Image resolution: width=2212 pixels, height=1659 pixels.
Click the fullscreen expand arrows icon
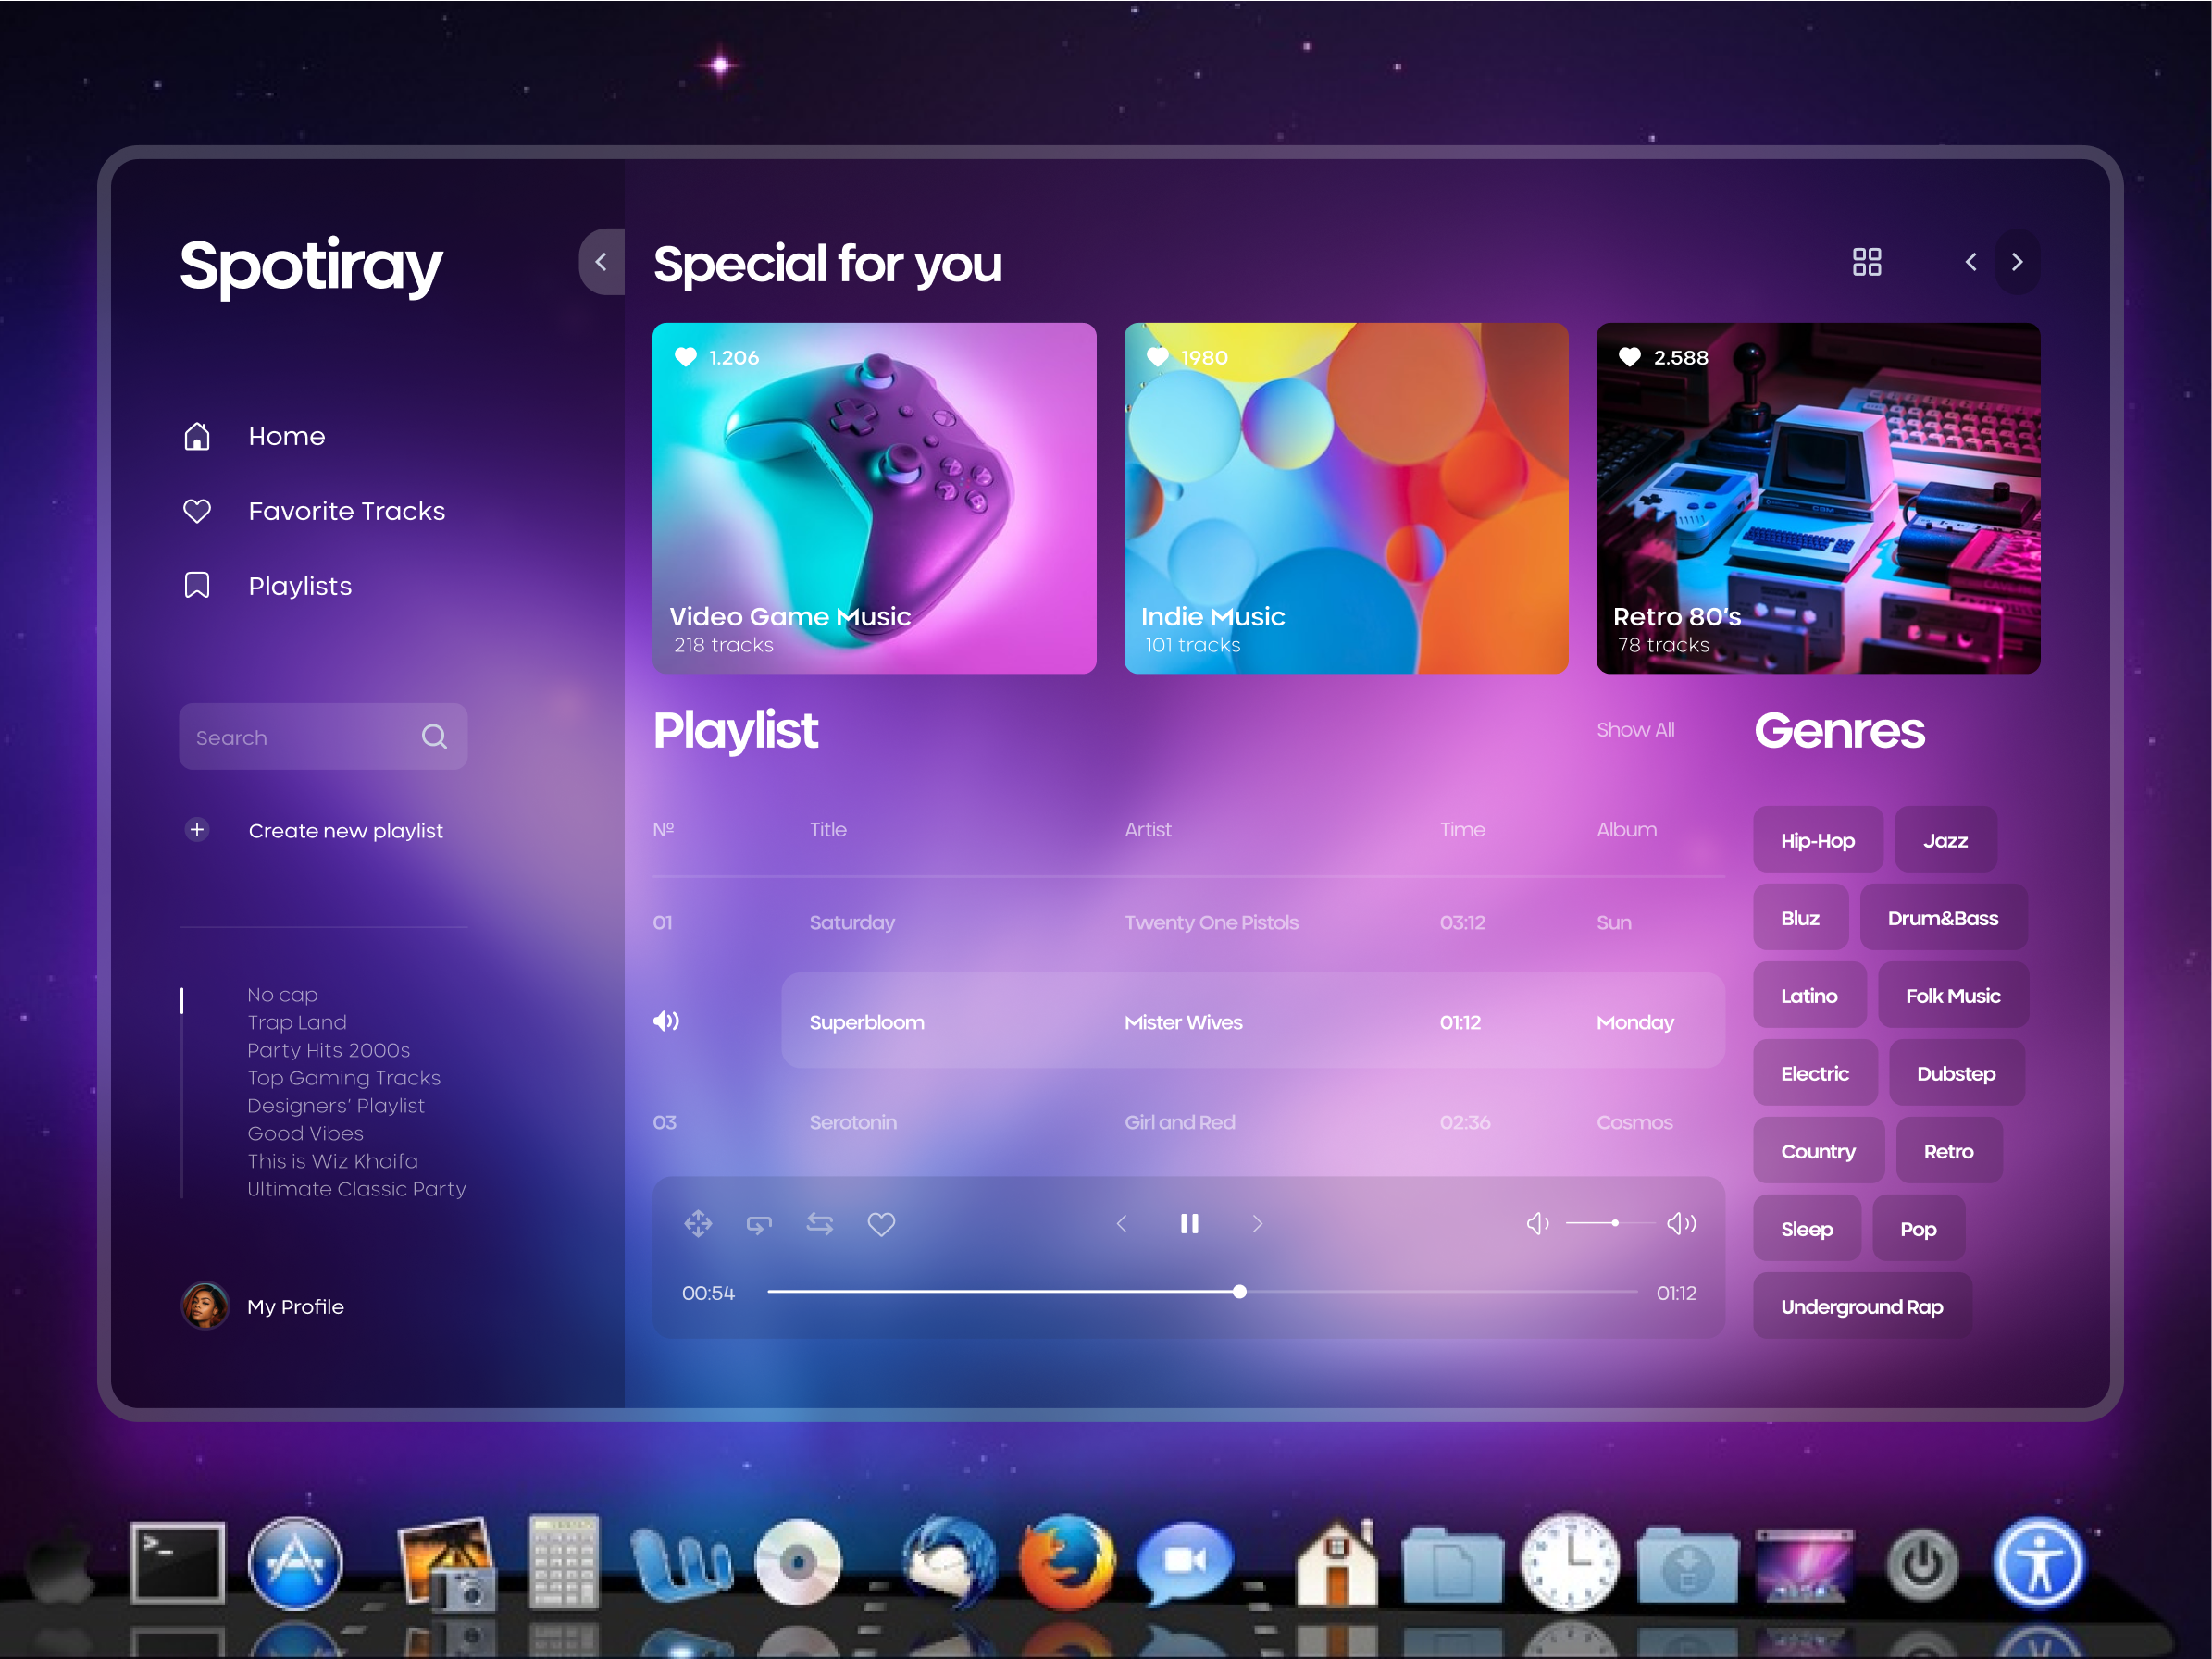pyautogui.click(x=698, y=1223)
